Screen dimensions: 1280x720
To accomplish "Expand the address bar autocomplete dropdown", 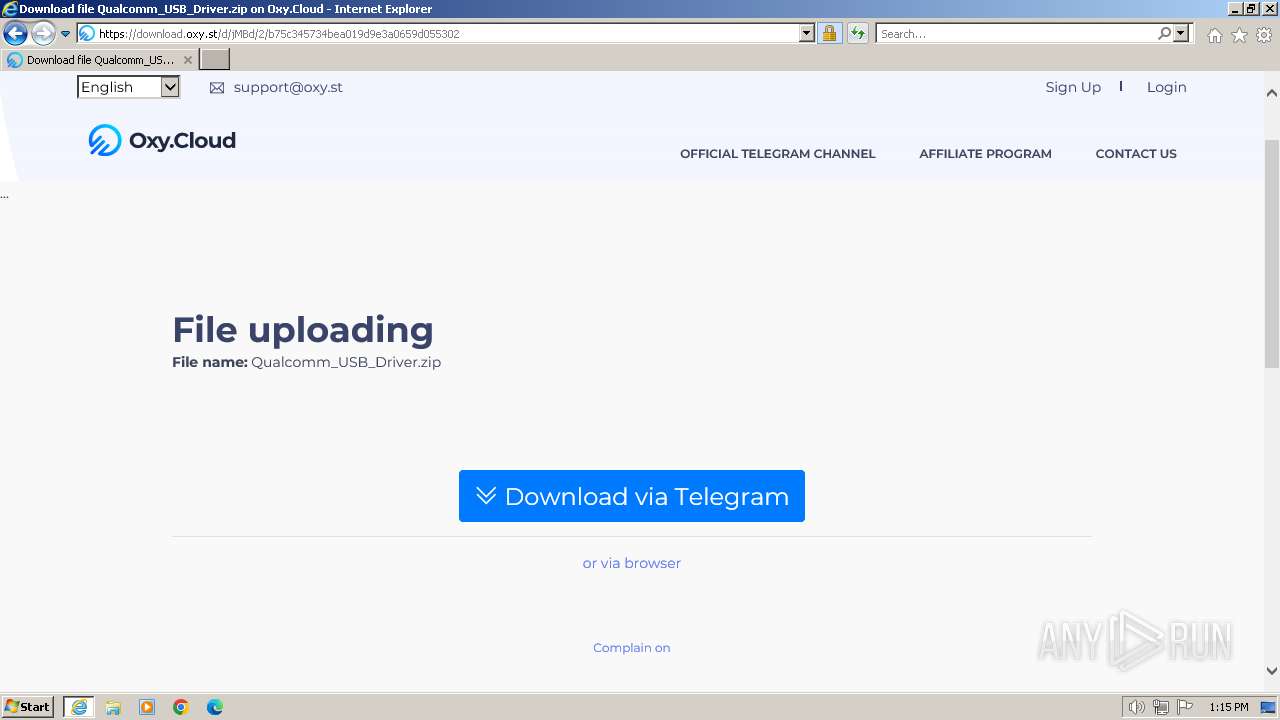I will click(807, 34).
